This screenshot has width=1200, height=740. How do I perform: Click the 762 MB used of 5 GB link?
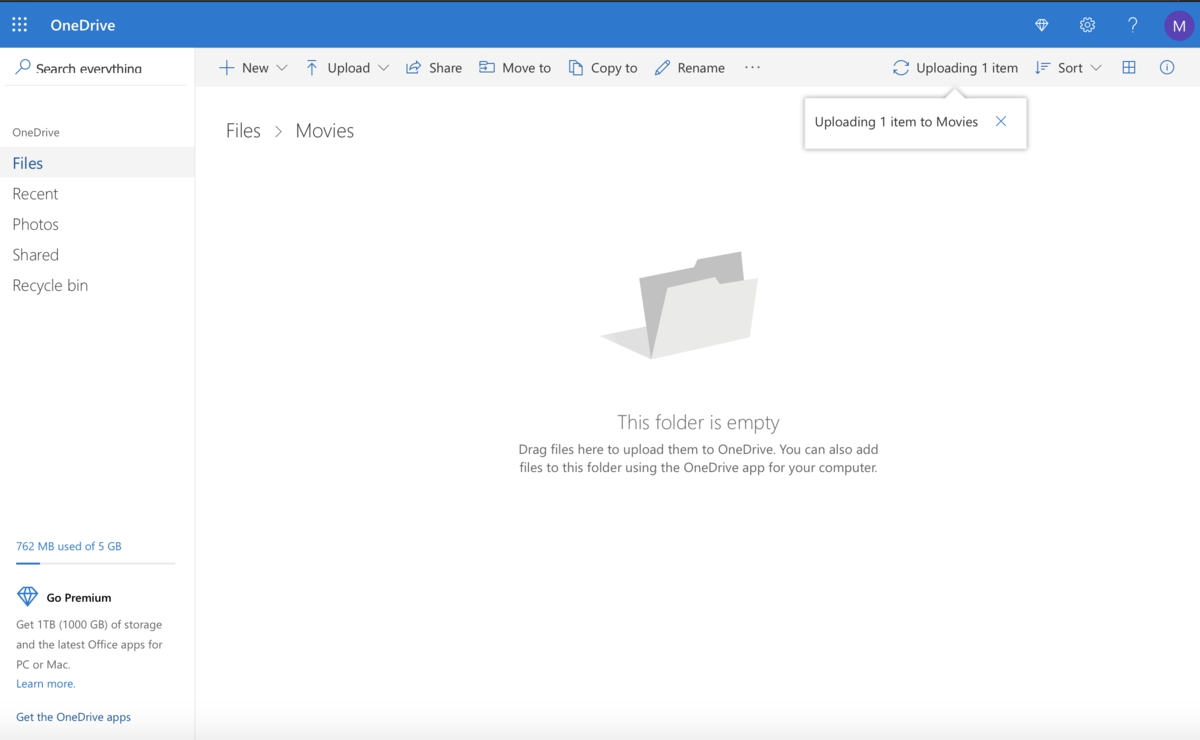coord(69,546)
